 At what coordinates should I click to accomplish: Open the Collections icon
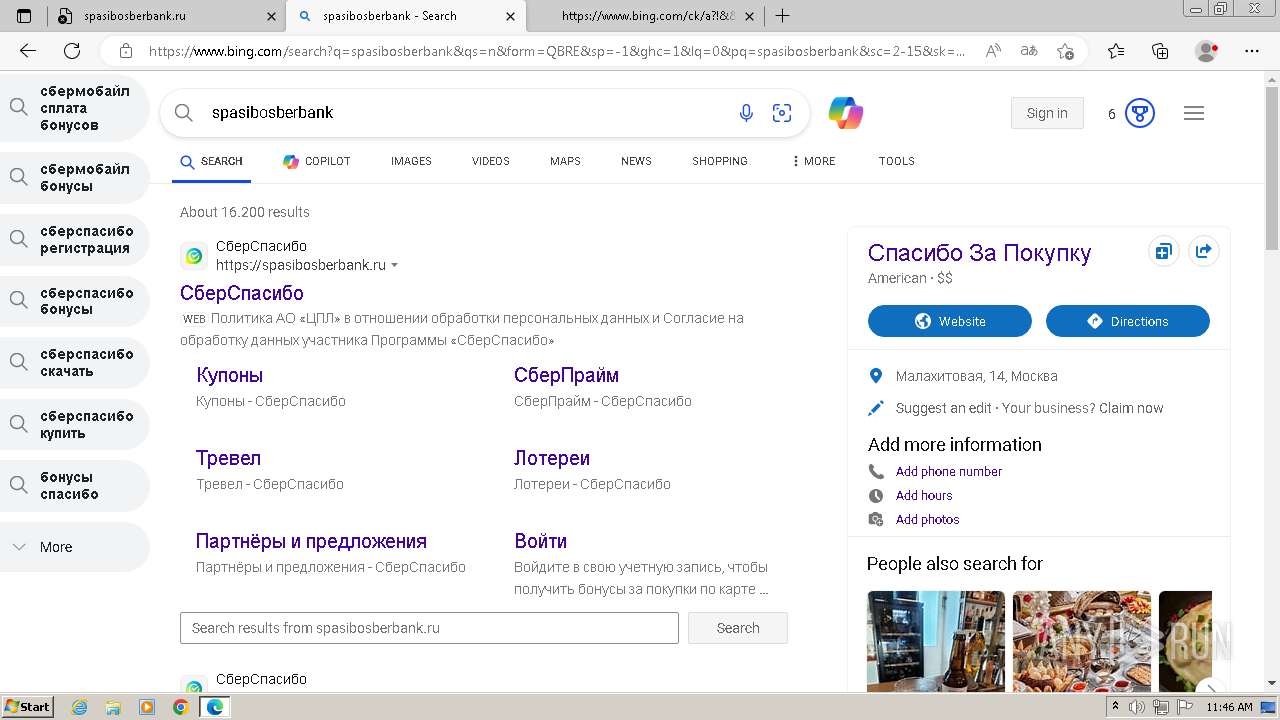pyautogui.click(x=1160, y=51)
